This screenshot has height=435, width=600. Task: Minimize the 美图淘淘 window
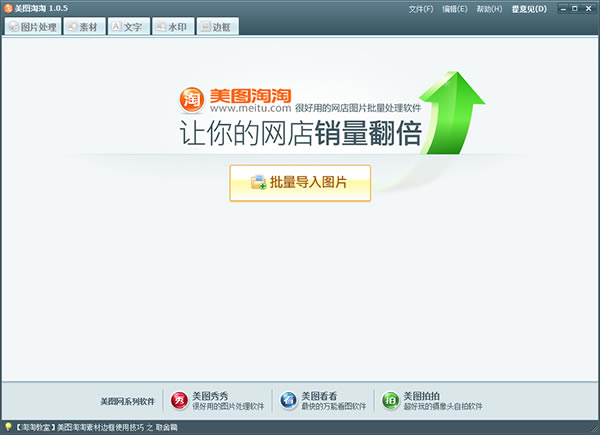(563, 8)
